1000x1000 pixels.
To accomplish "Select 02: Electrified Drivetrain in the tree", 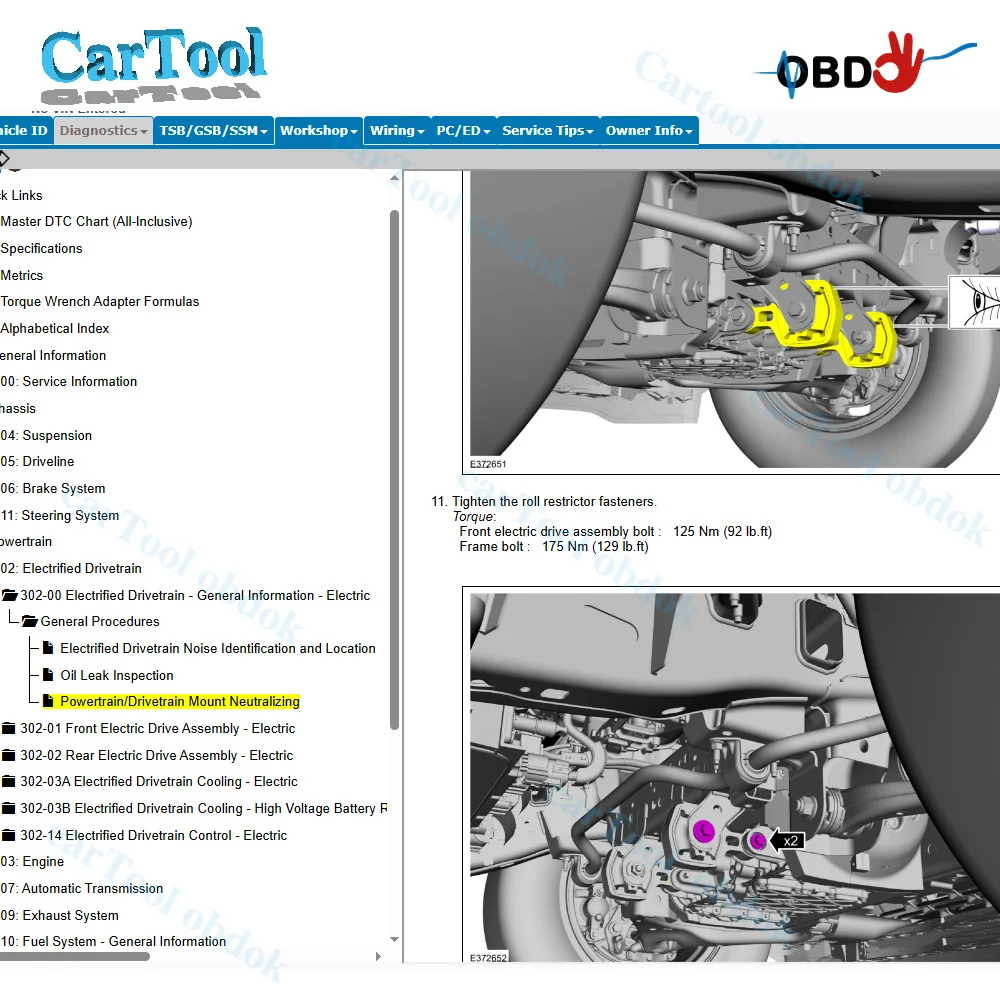I will (71, 568).
